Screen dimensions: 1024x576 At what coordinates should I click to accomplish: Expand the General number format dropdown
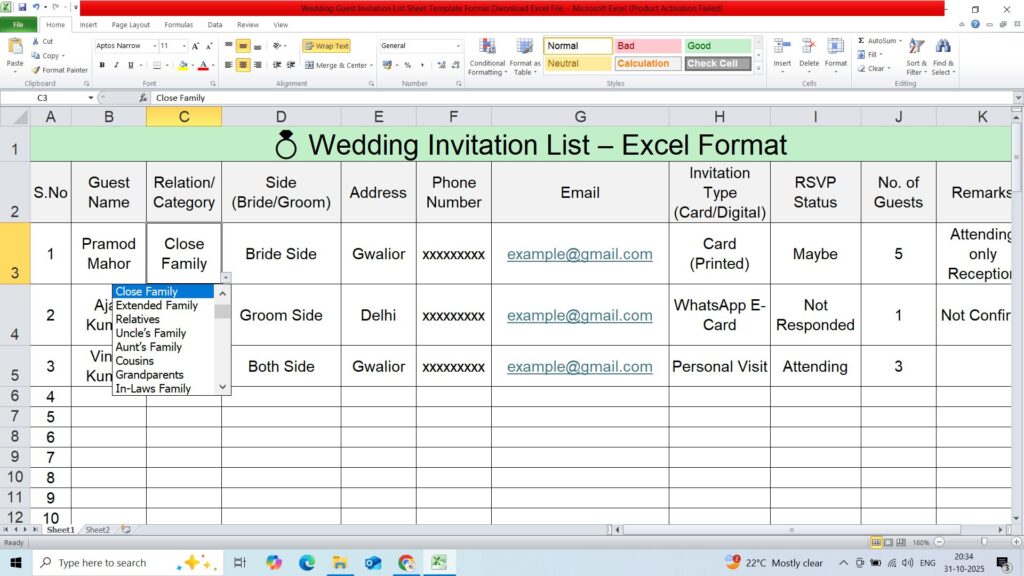pyautogui.click(x=458, y=46)
